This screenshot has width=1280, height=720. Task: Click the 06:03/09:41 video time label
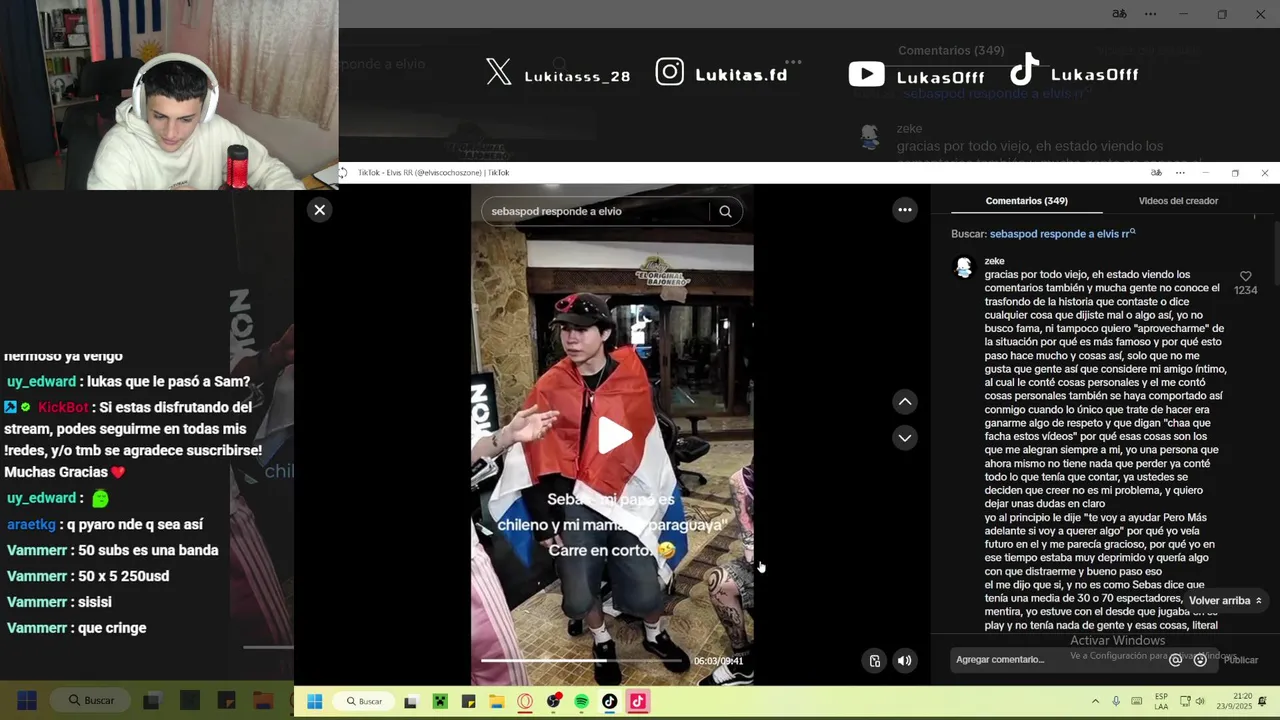point(718,661)
